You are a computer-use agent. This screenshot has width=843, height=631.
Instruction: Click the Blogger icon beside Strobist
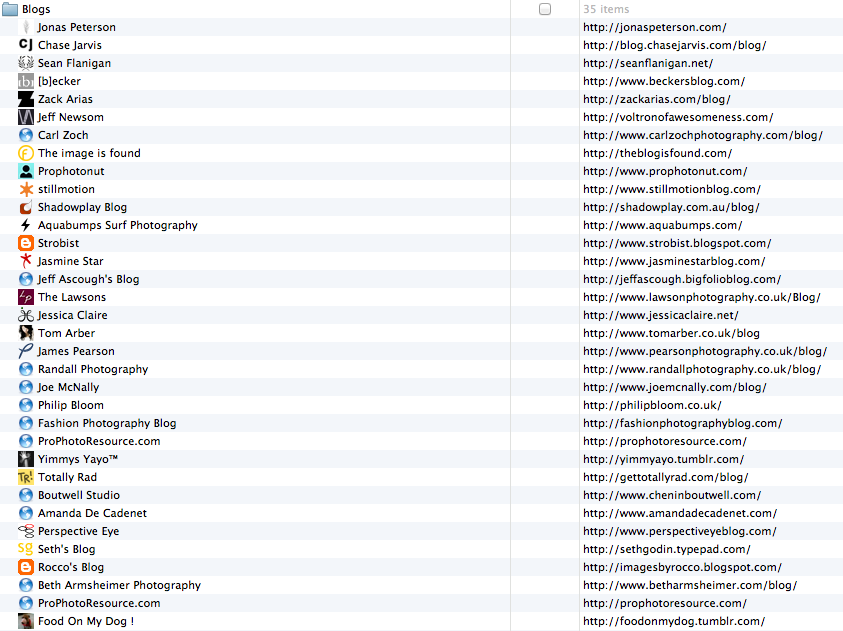click(x=26, y=243)
